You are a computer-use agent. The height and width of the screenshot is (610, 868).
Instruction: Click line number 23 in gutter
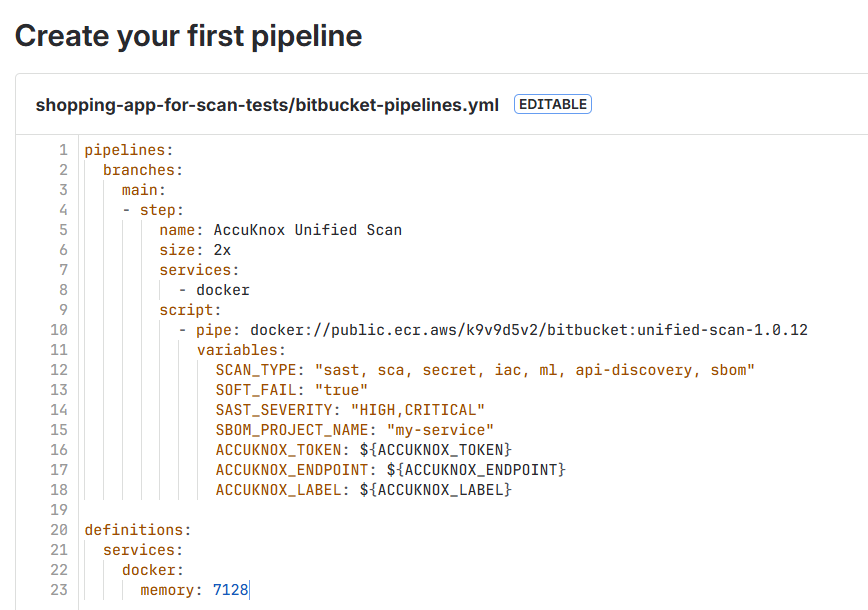59,590
